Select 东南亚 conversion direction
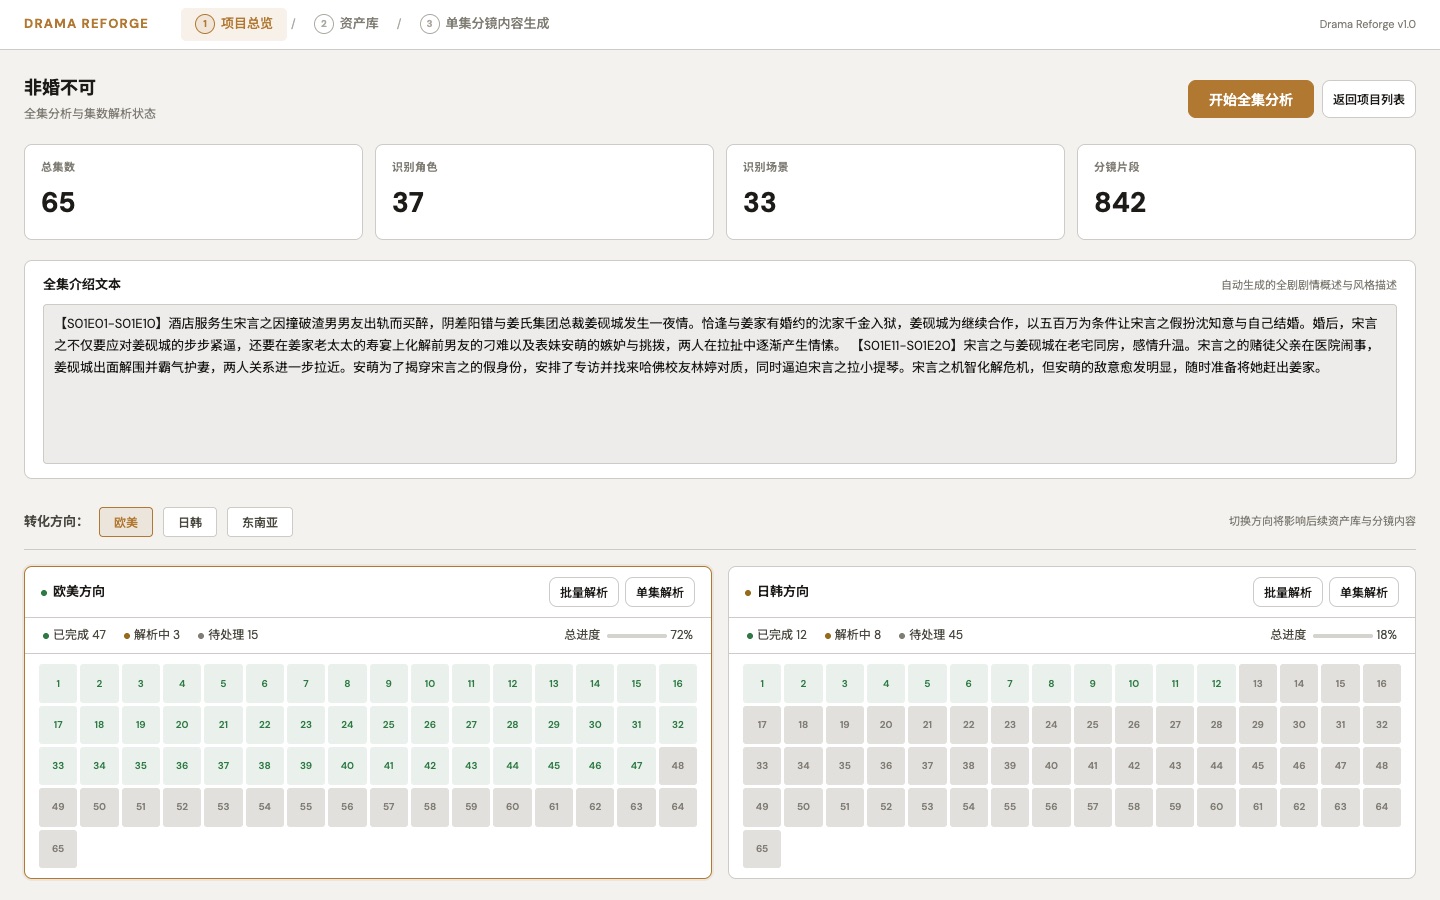Viewport: 1440px width, 900px height. pyautogui.click(x=260, y=522)
